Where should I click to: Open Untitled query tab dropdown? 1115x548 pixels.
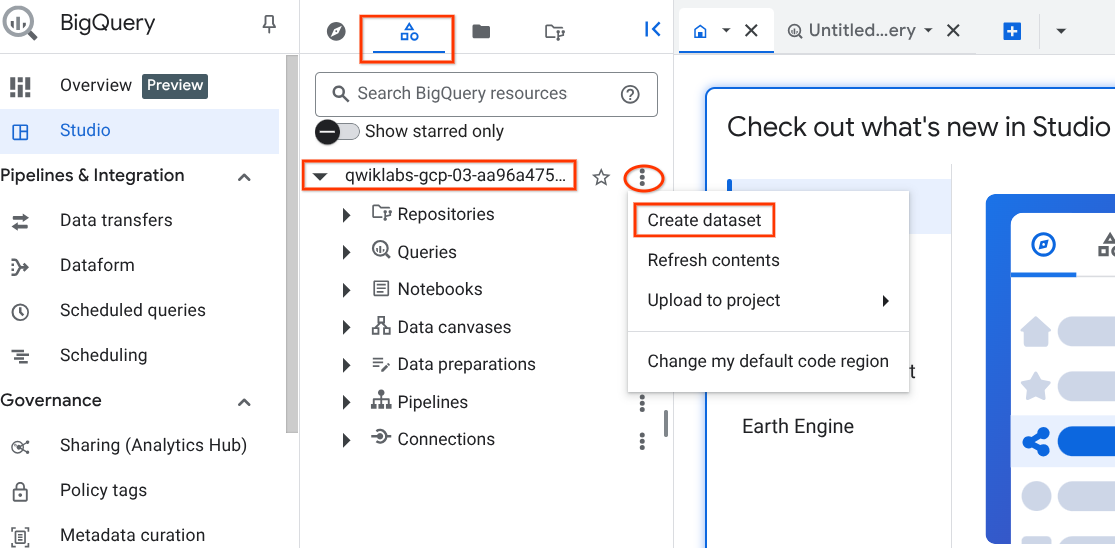[x=928, y=31]
